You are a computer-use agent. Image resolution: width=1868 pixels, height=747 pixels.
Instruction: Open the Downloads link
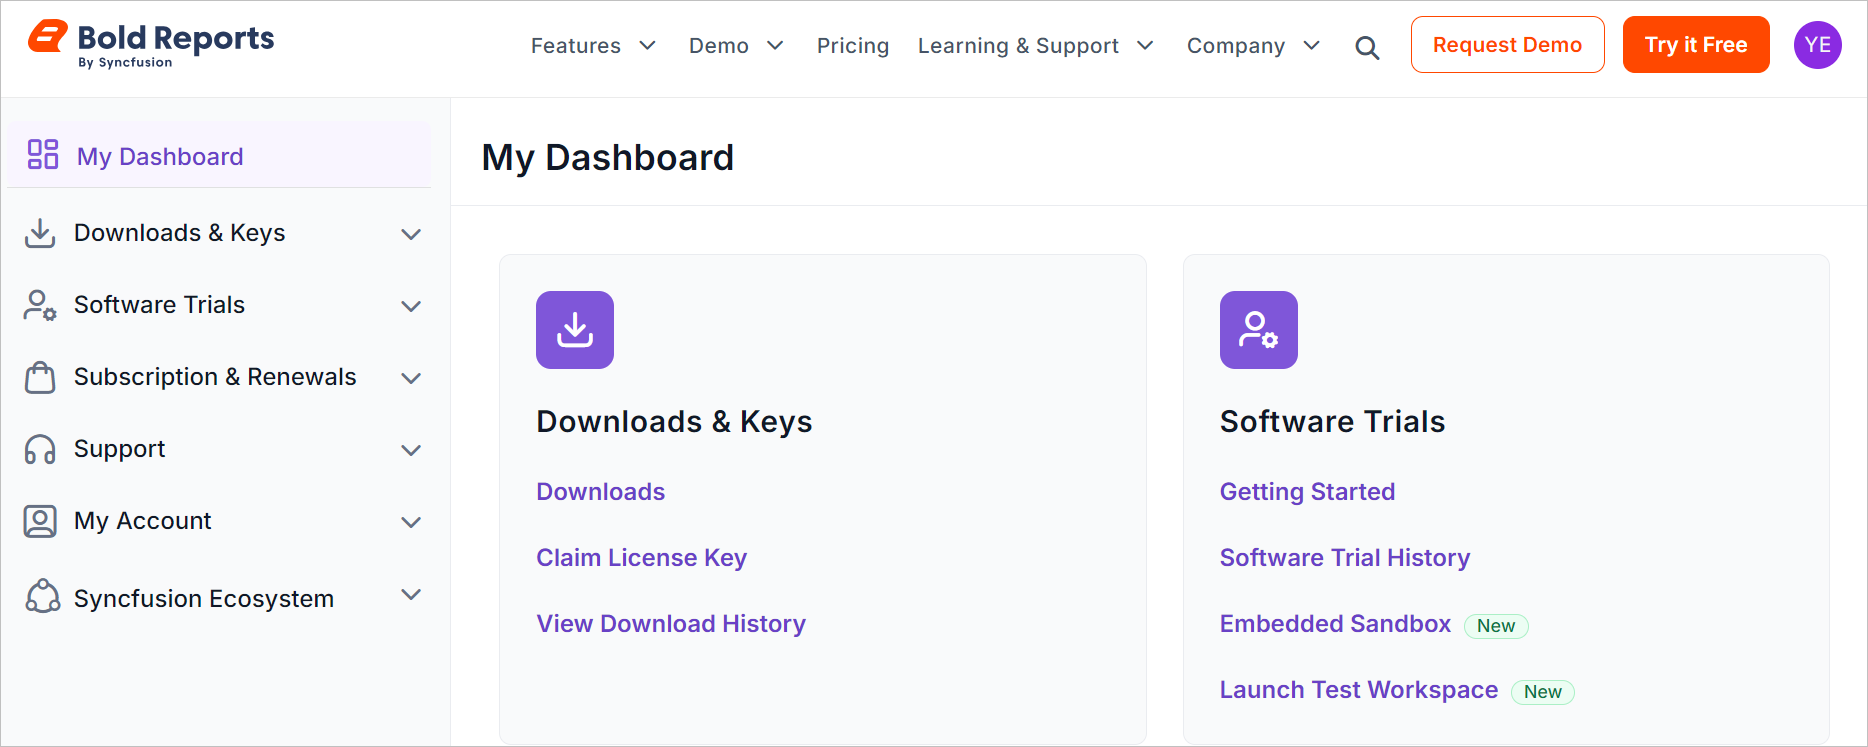tap(601, 492)
